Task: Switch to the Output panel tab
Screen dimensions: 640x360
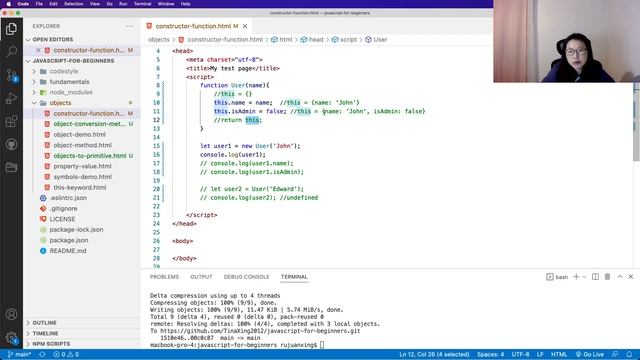Action: [x=201, y=277]
